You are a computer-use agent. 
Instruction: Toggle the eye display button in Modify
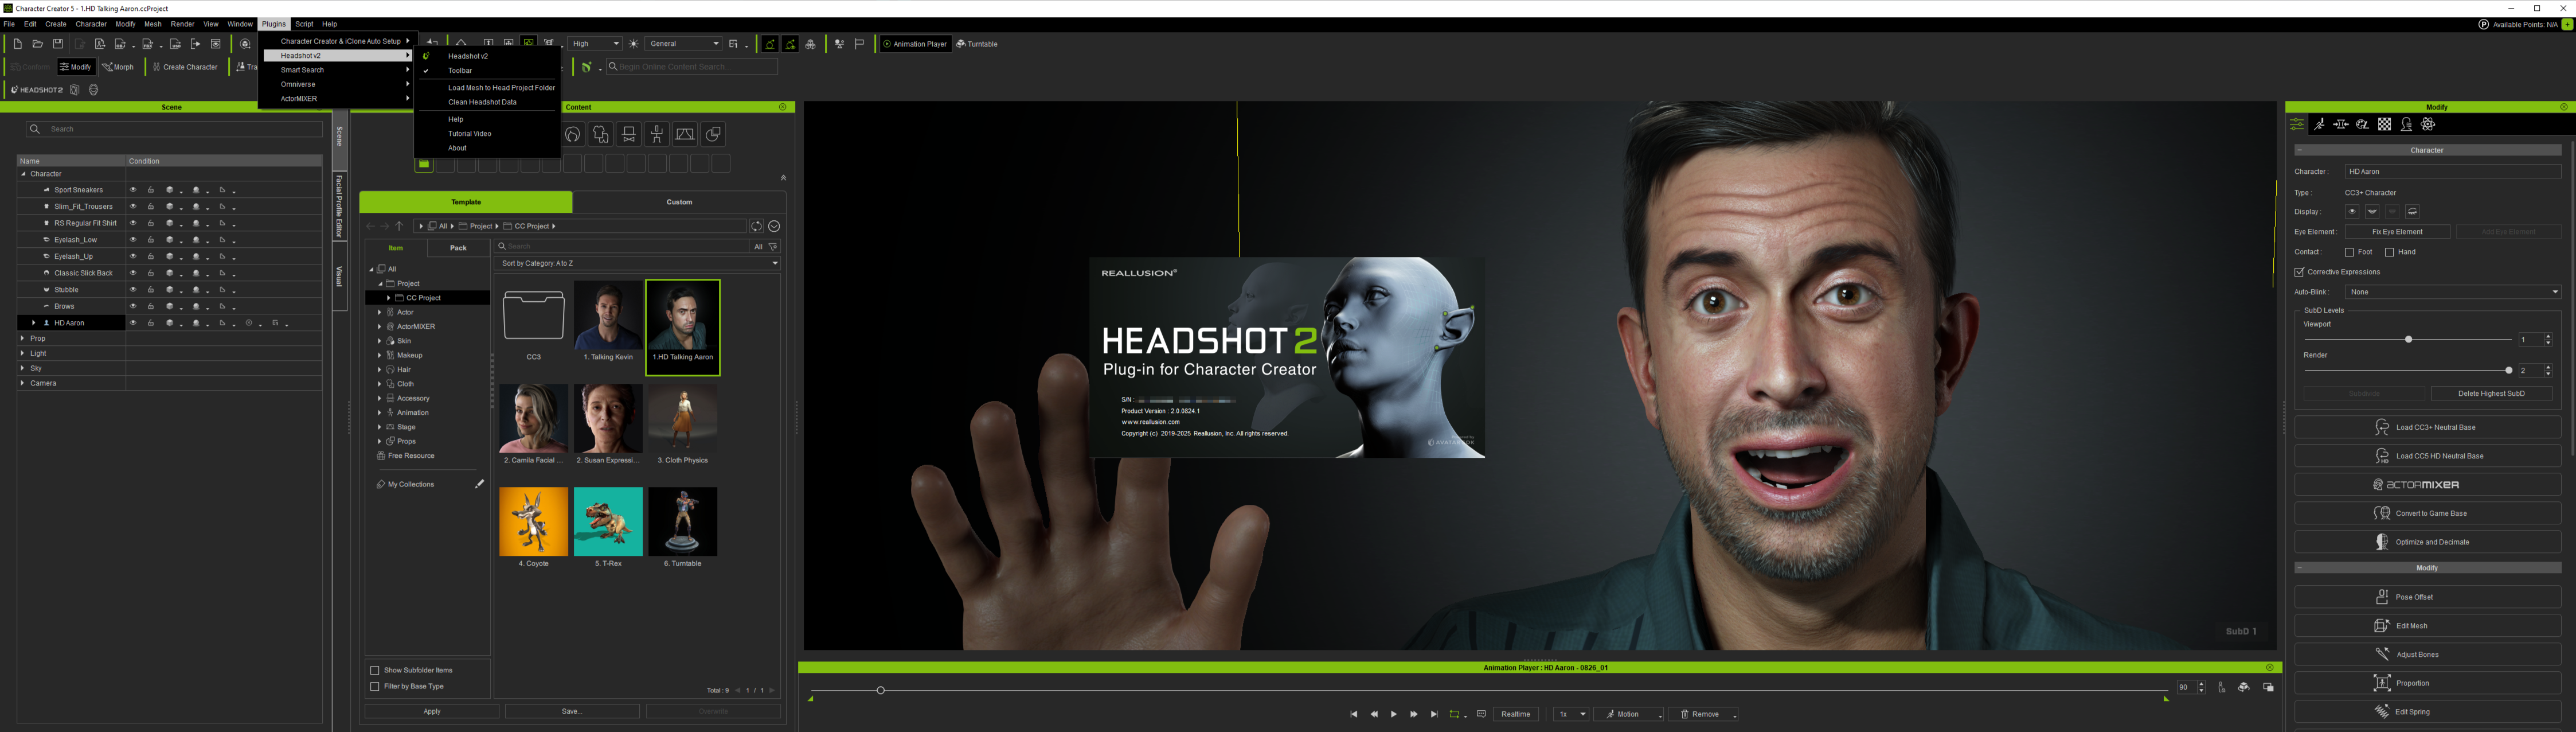click(2352, 212)
